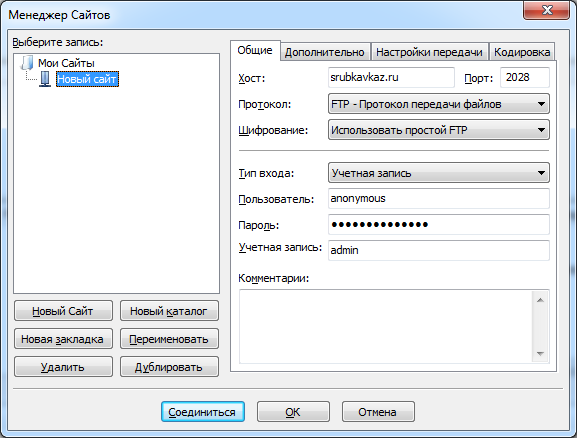Click into the Хост field with srubkavkaz.ru
Viewport: 577px width, 438px height.
391,78
